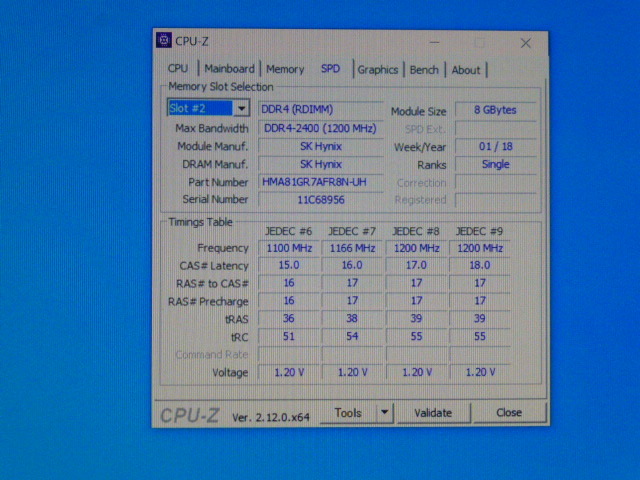Click the tRAS value 38
Image resolution: width=640 pixels, height=480 pixels.
[352, 318]
